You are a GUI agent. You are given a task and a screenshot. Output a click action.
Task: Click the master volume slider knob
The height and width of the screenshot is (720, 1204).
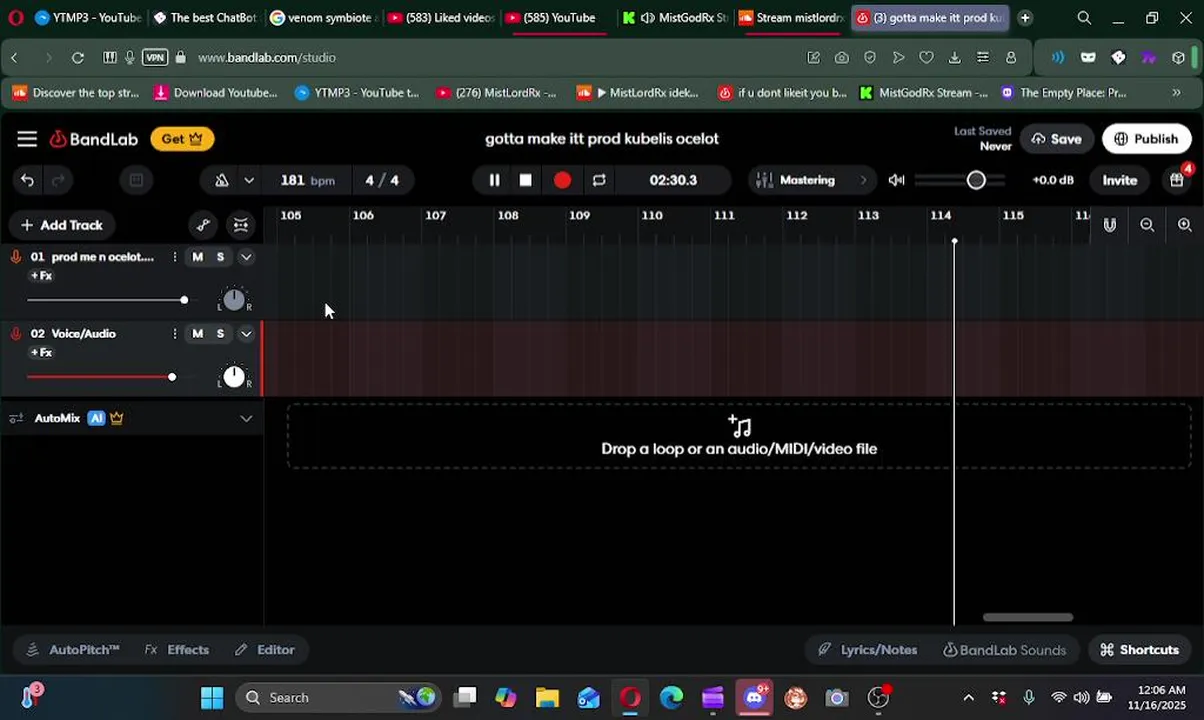976,180
